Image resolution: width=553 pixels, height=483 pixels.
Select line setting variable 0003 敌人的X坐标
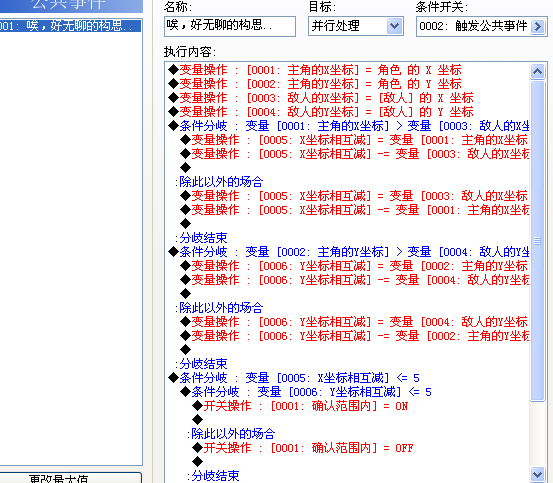(x=321, y=98)
